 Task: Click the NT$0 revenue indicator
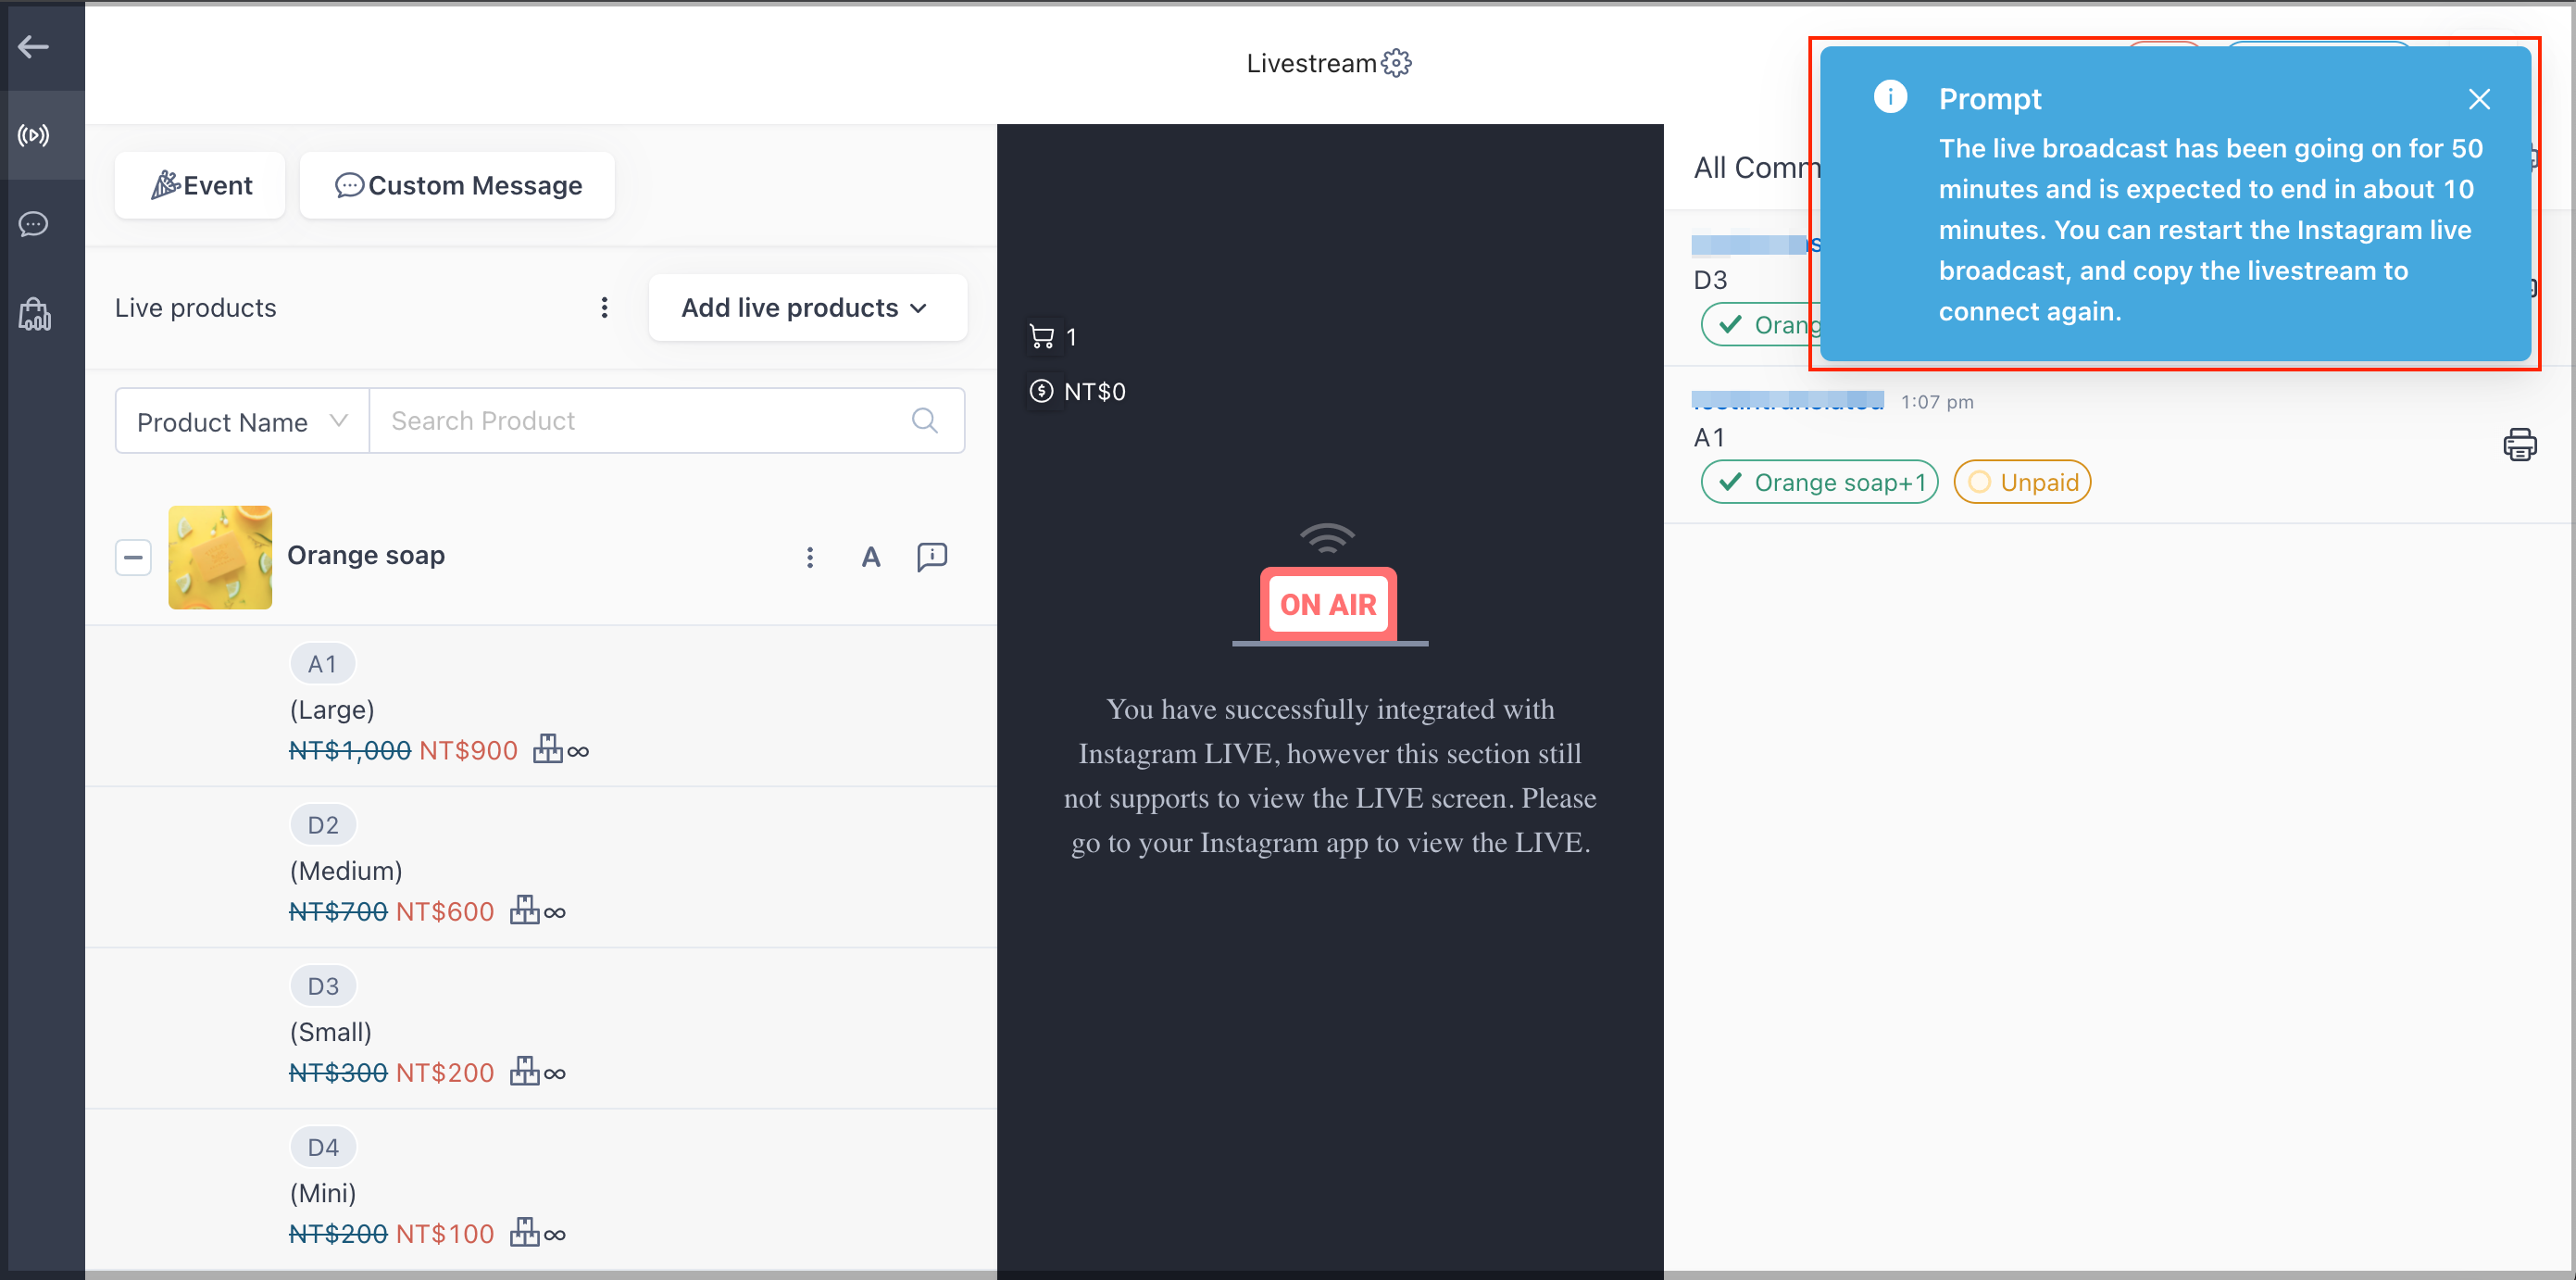coord(1078,391)
